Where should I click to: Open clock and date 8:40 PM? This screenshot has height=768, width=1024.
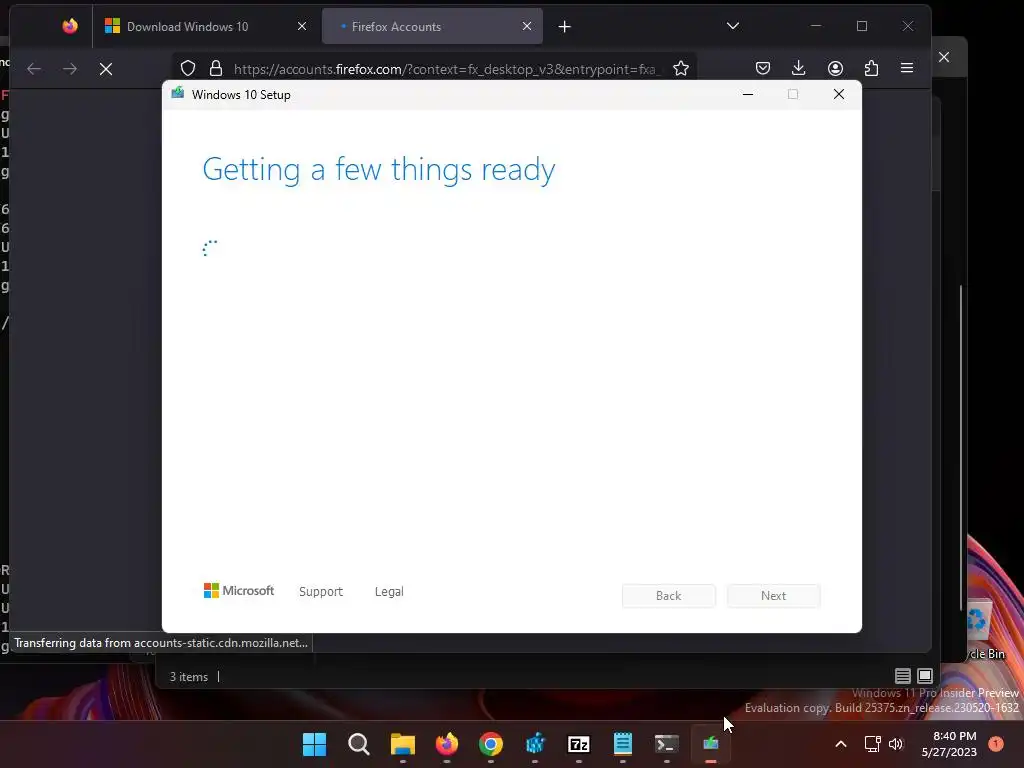click(949, 744)
